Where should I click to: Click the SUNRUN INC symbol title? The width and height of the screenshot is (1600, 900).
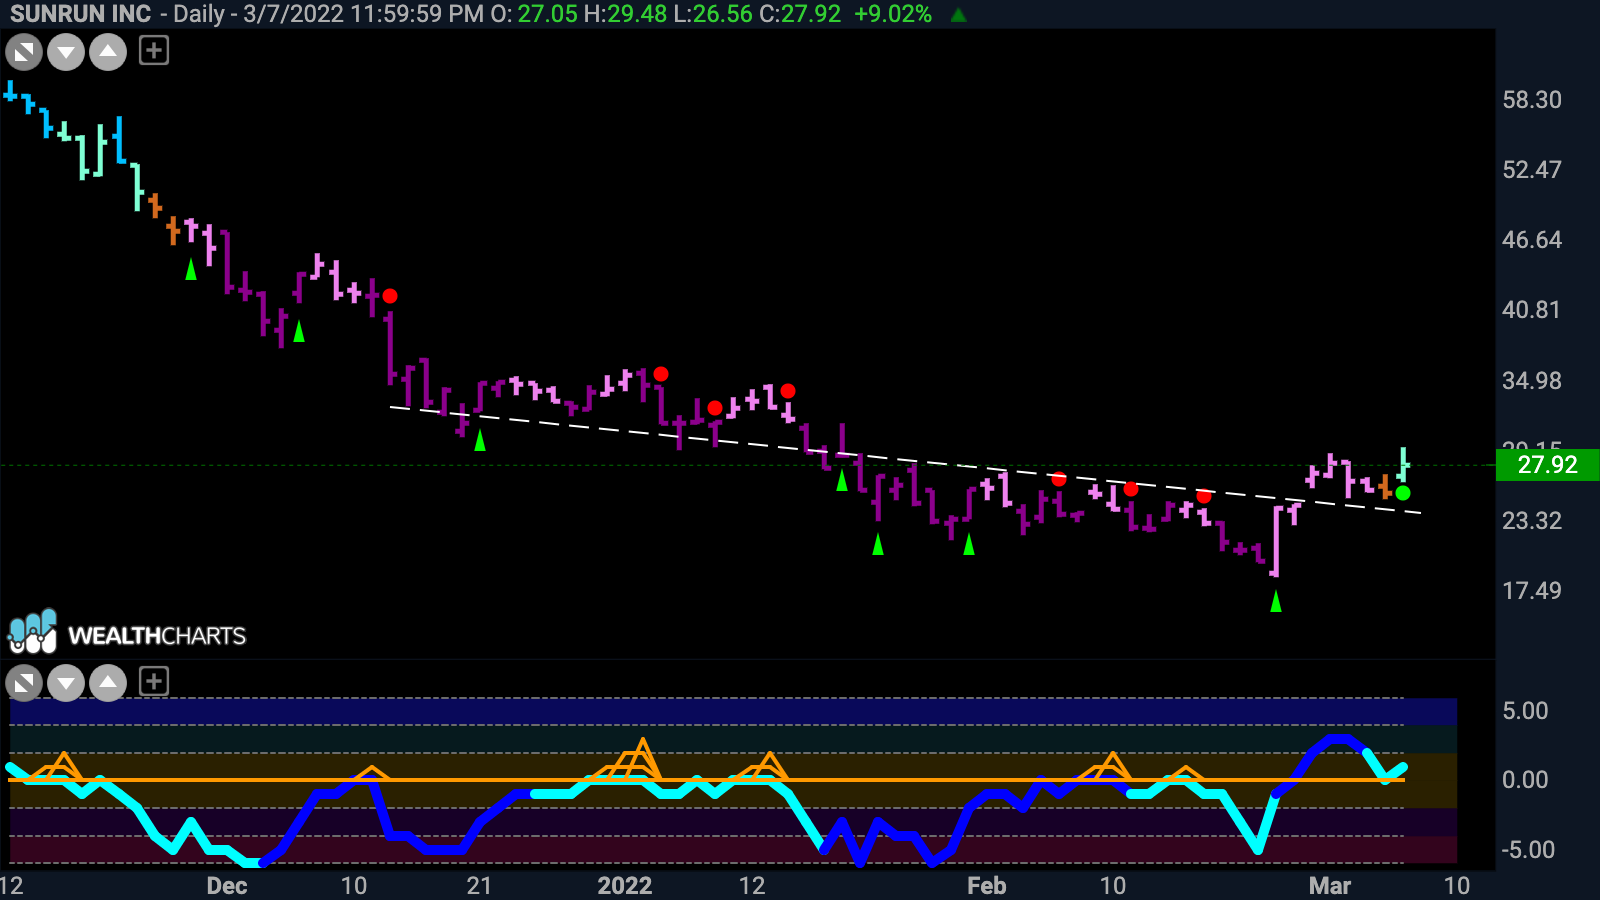(81, 14)
